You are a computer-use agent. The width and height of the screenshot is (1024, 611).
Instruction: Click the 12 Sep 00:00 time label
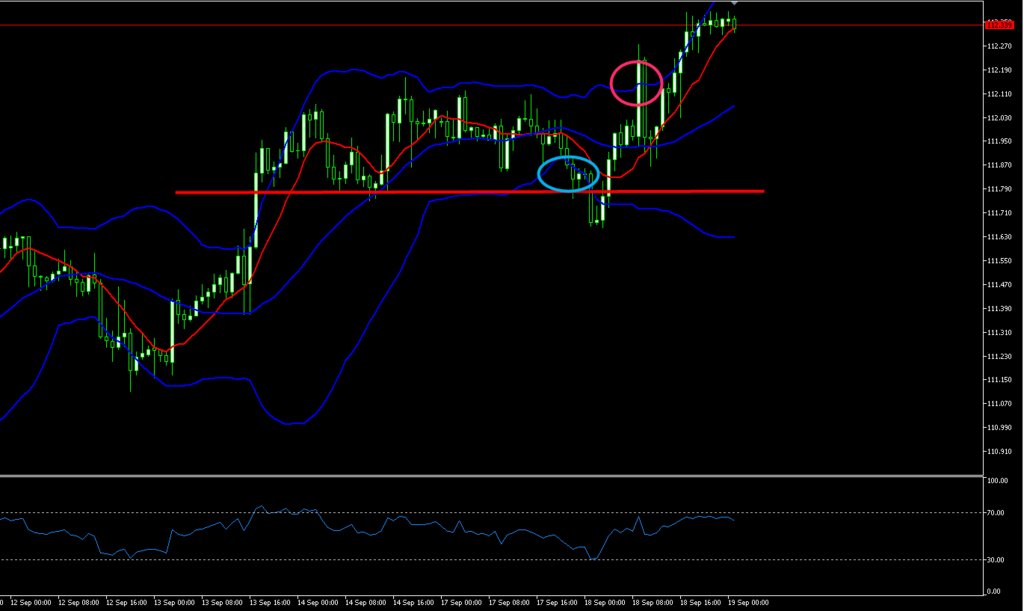(31, 603)
